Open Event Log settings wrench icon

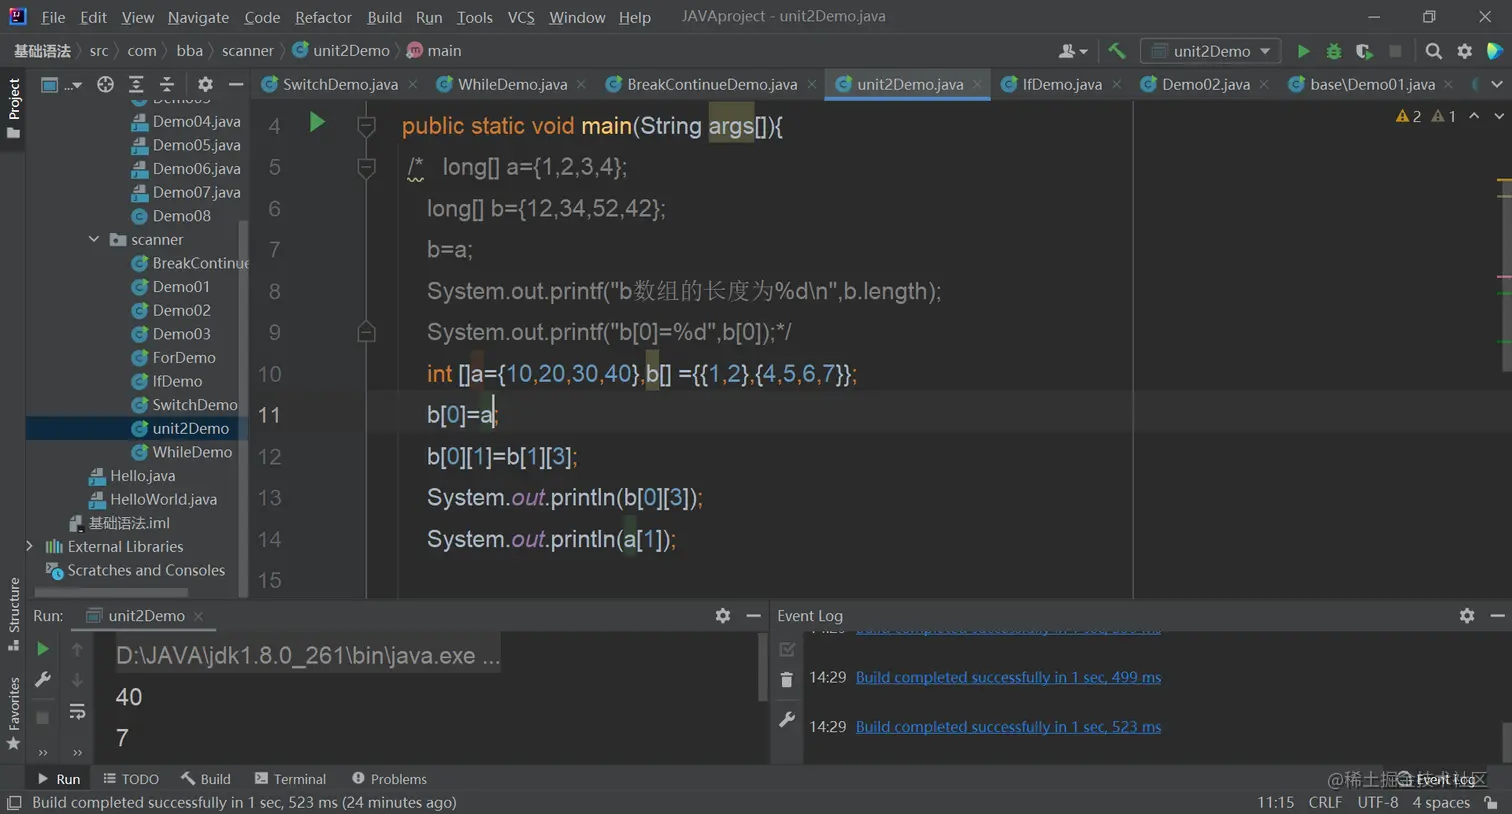pos(787,719)
